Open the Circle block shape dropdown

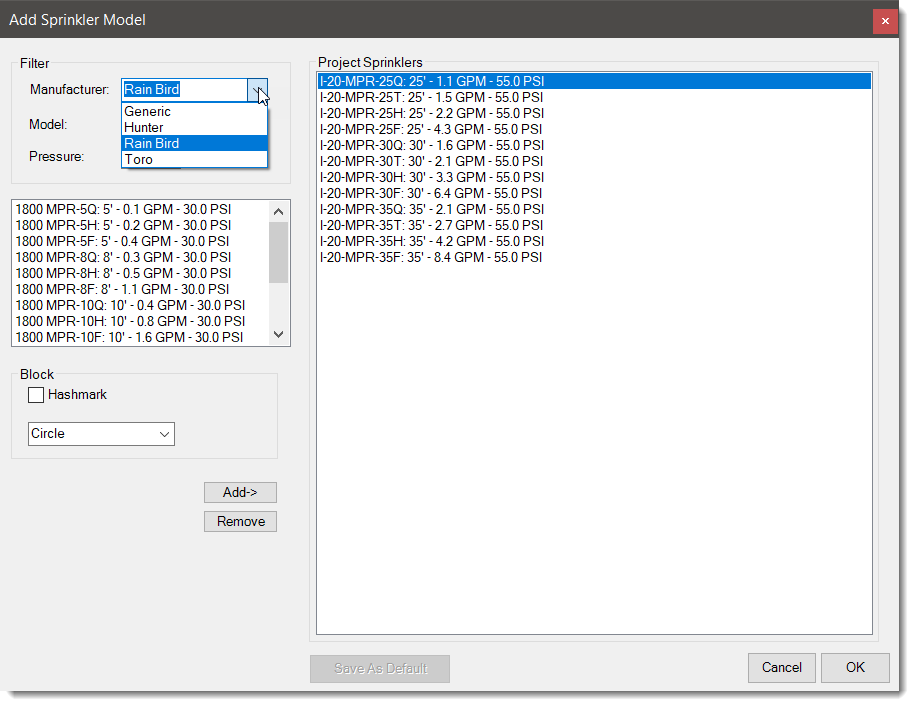101,434
